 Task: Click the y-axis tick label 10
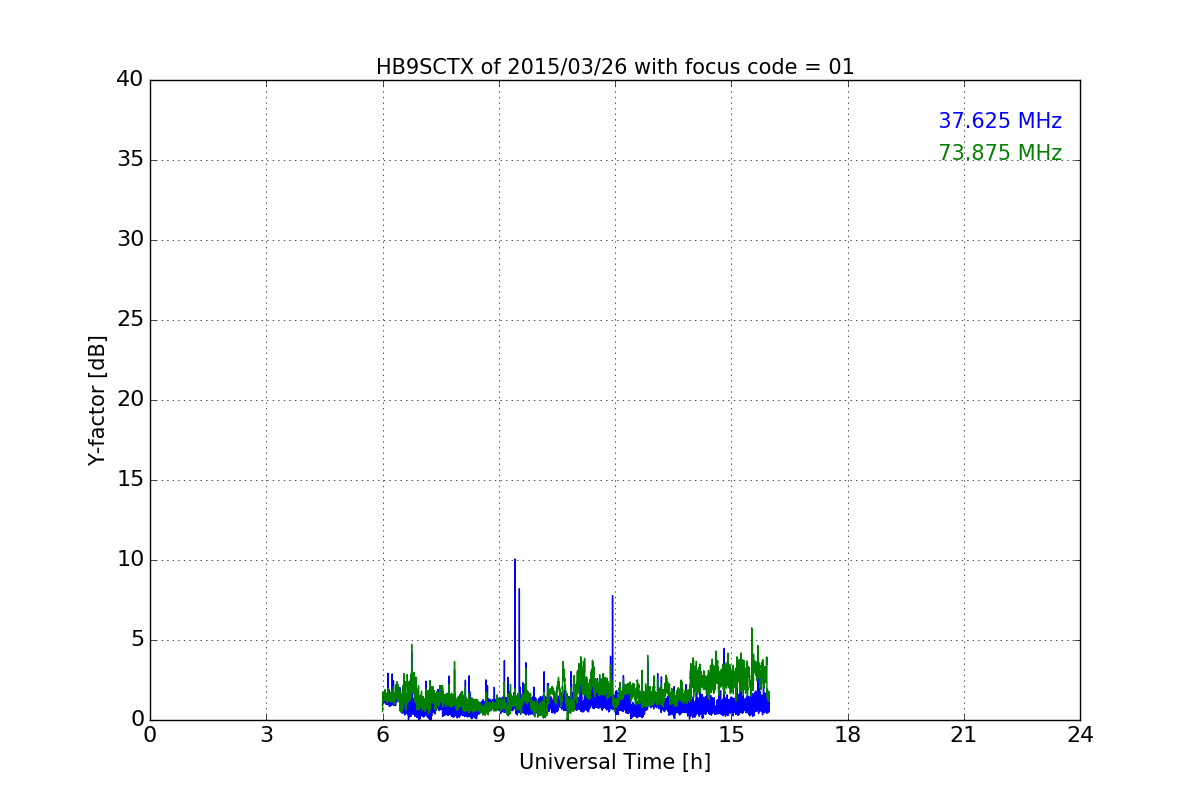pos(130,560)
